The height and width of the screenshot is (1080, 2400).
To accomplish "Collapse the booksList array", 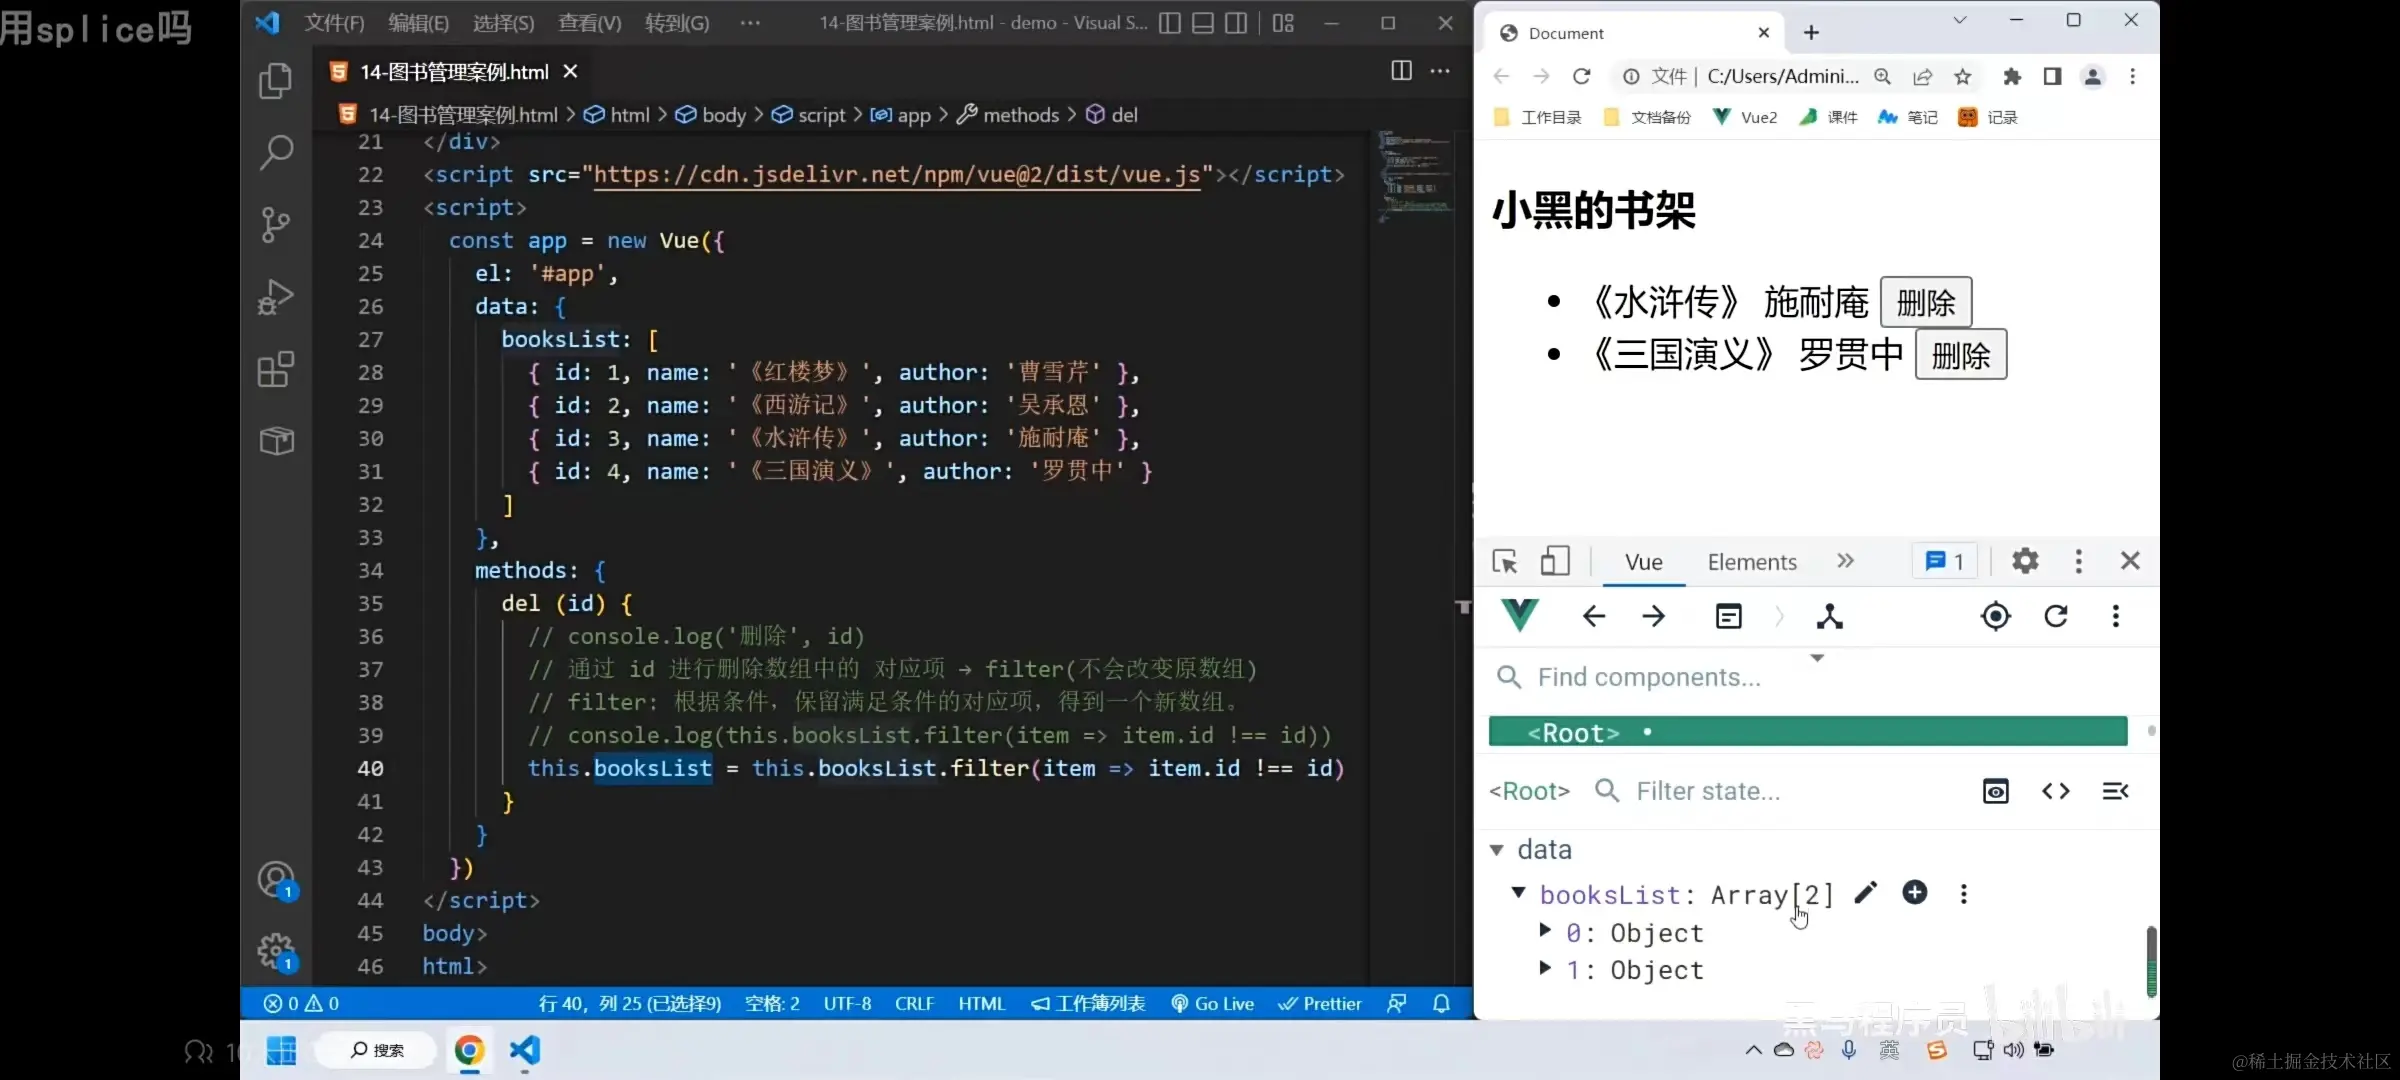I will [1518, 893].
